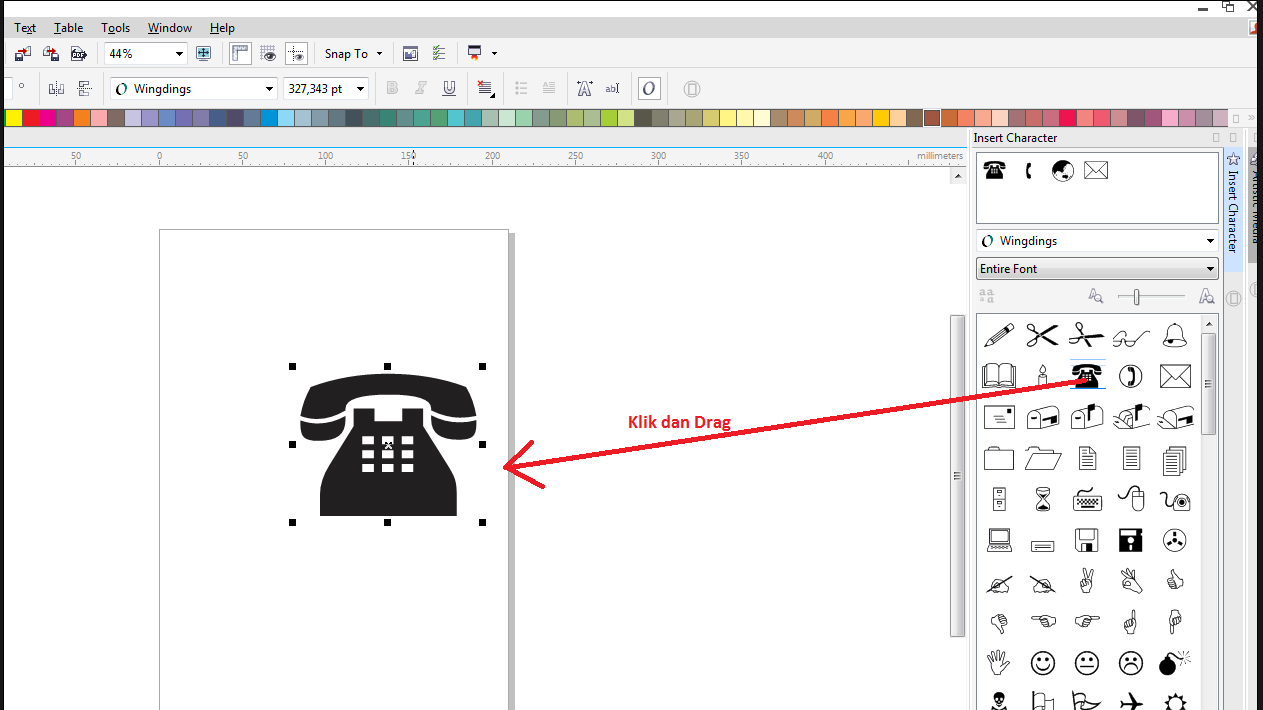Image resolution: width=1263 pixels, height=710 pixels.
Task: Click the large telephone object on canvas
Action: 388,444
